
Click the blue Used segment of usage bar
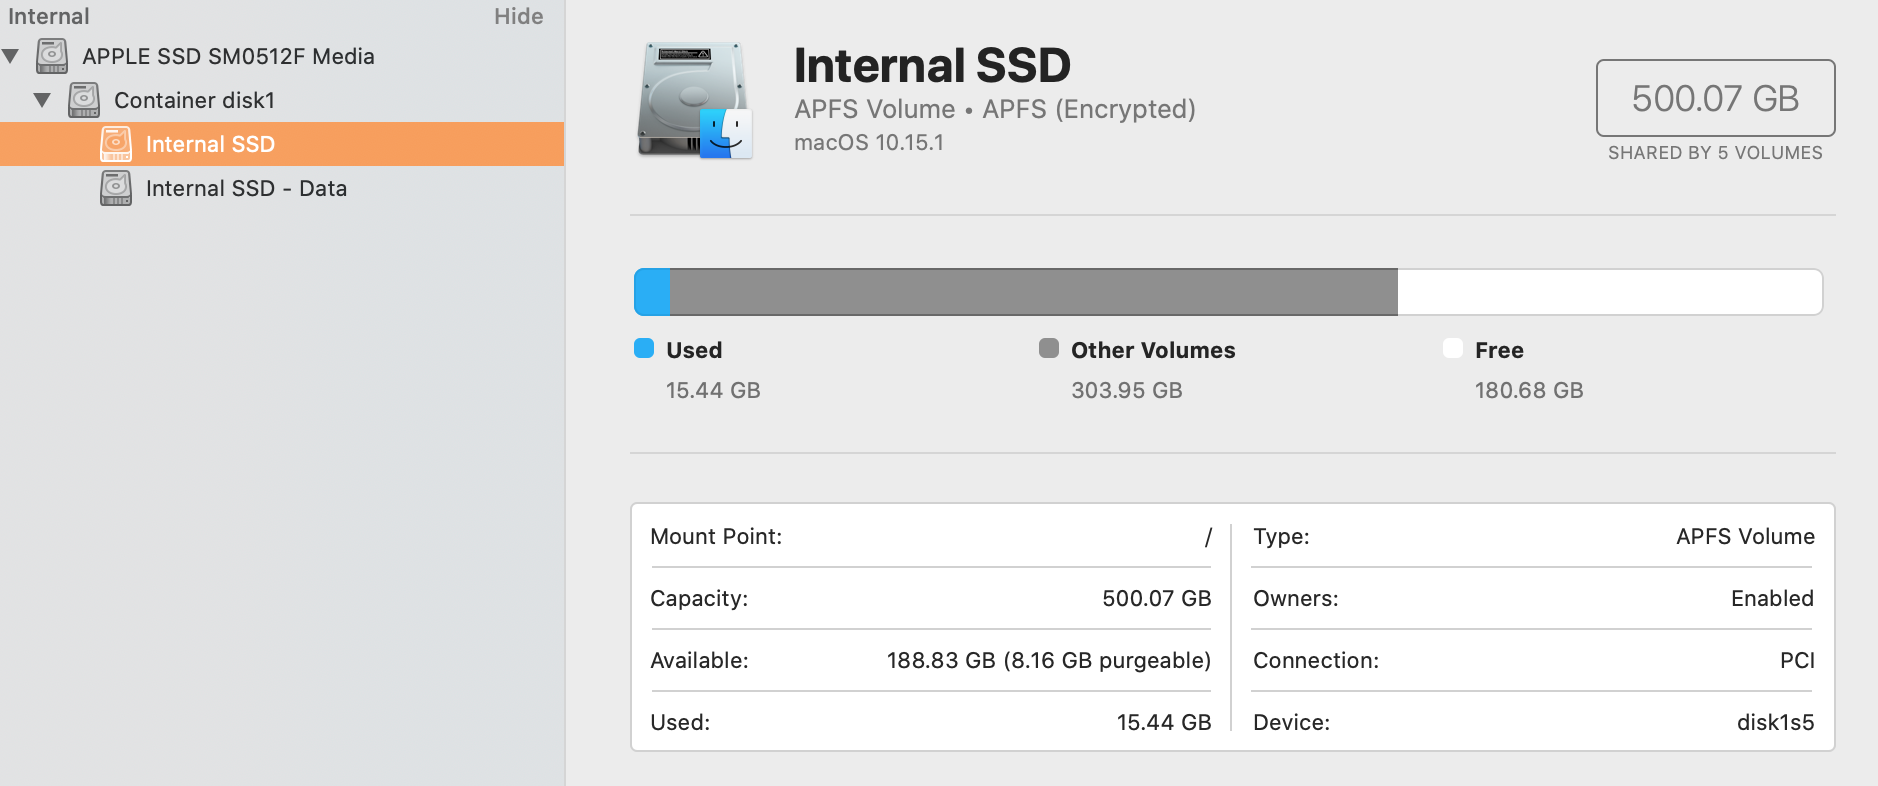[x=652, y=292]
